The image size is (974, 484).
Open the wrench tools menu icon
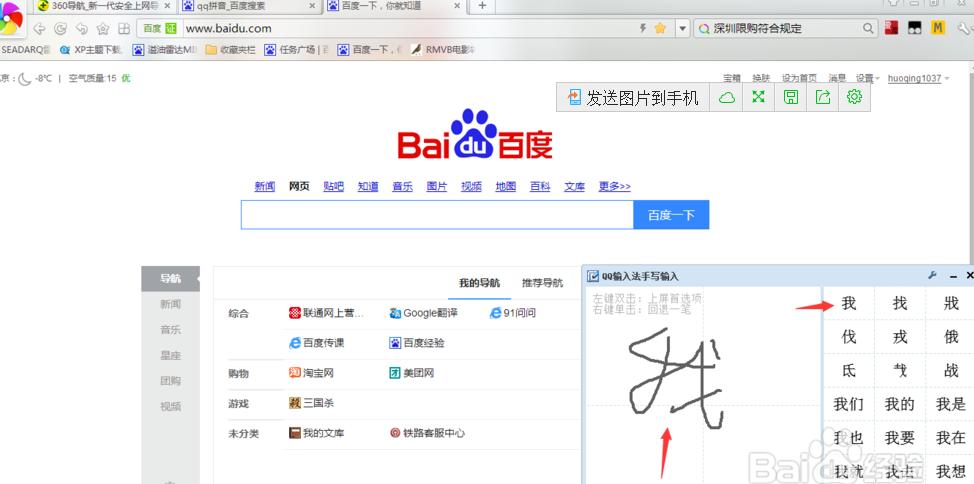[x=965, y=28]
